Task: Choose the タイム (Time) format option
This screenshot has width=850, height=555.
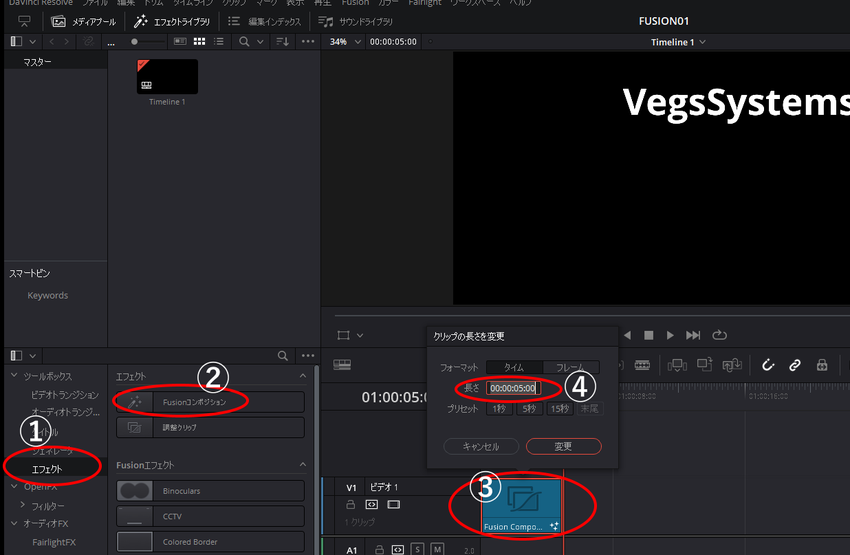Action: [x=514, y=367]
